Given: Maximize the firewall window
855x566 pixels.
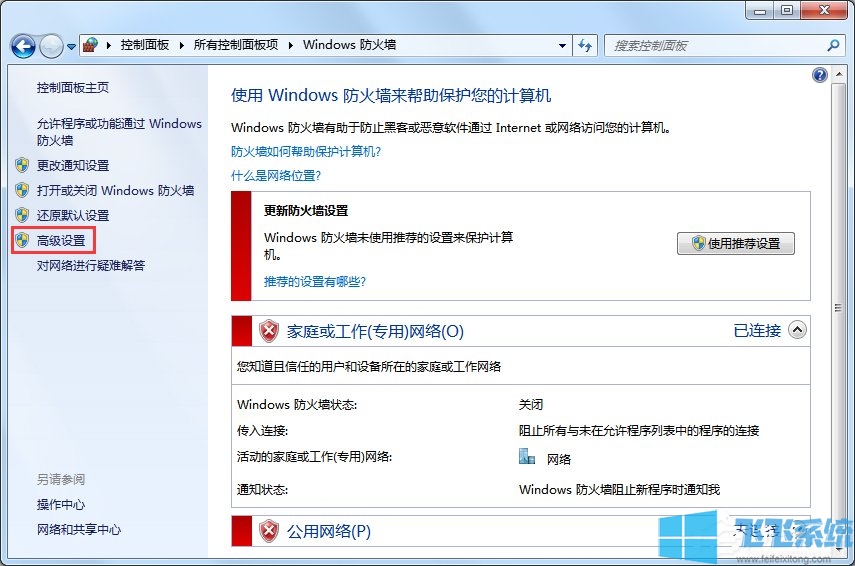Looking at the screenshot, I should (x=786, y=10).
